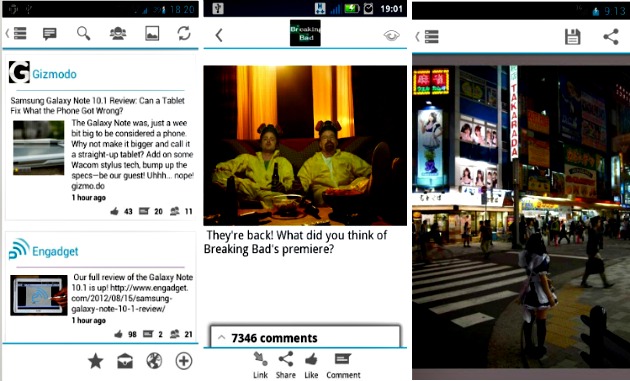Tap the star favorites icon in the bottom bar
This screenshot has height=381, width=630.
[96, 361]
